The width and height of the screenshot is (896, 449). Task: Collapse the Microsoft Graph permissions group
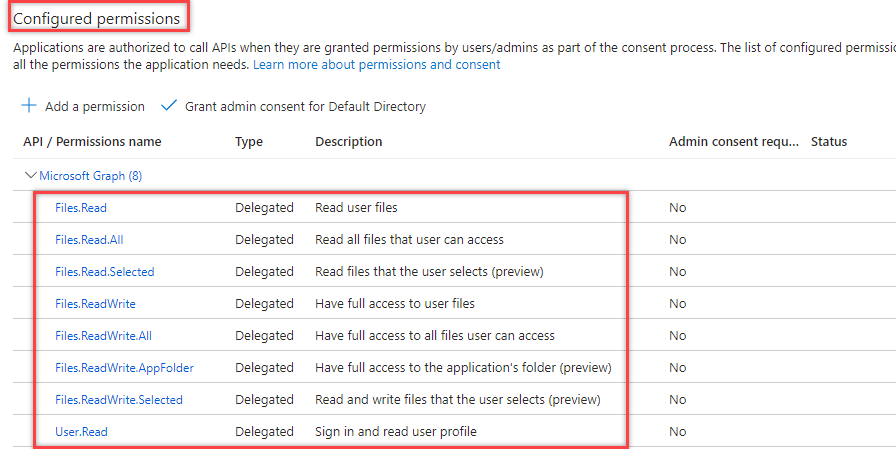tap(30, 175)
